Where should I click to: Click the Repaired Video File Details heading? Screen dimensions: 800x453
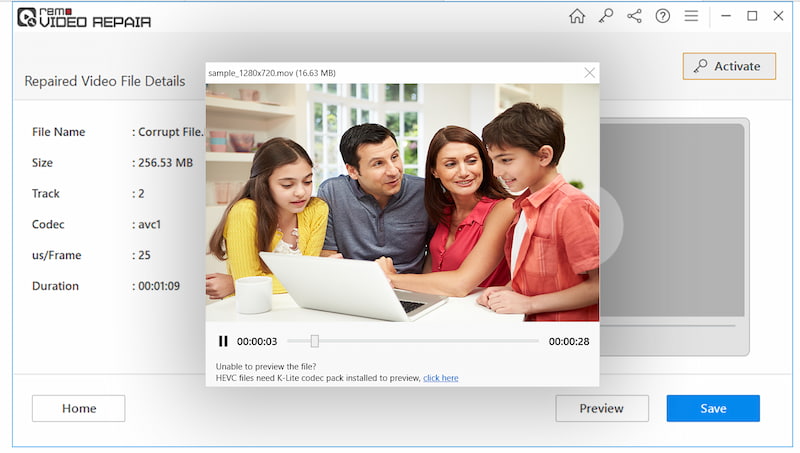pyautogui.click(x=105, y=81)
